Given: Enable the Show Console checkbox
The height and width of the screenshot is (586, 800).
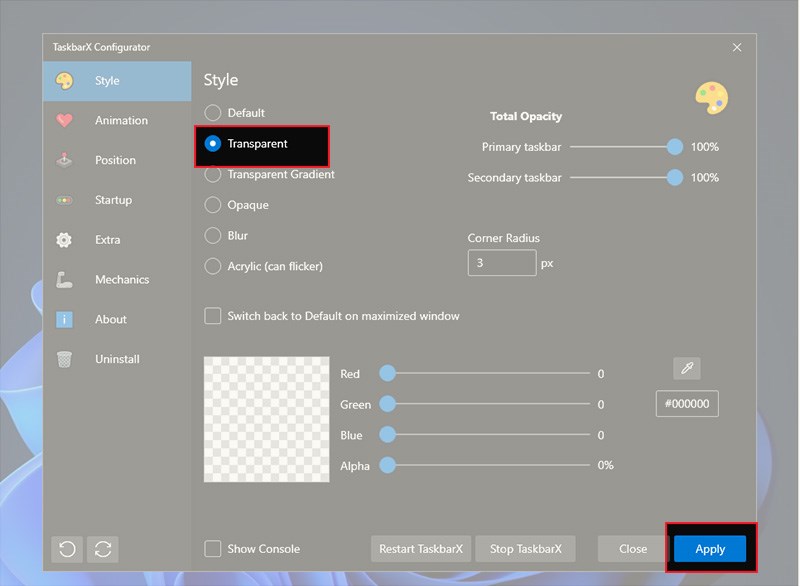Looking at the screenshot, I should pyautogui.click(x=213, y=548).
